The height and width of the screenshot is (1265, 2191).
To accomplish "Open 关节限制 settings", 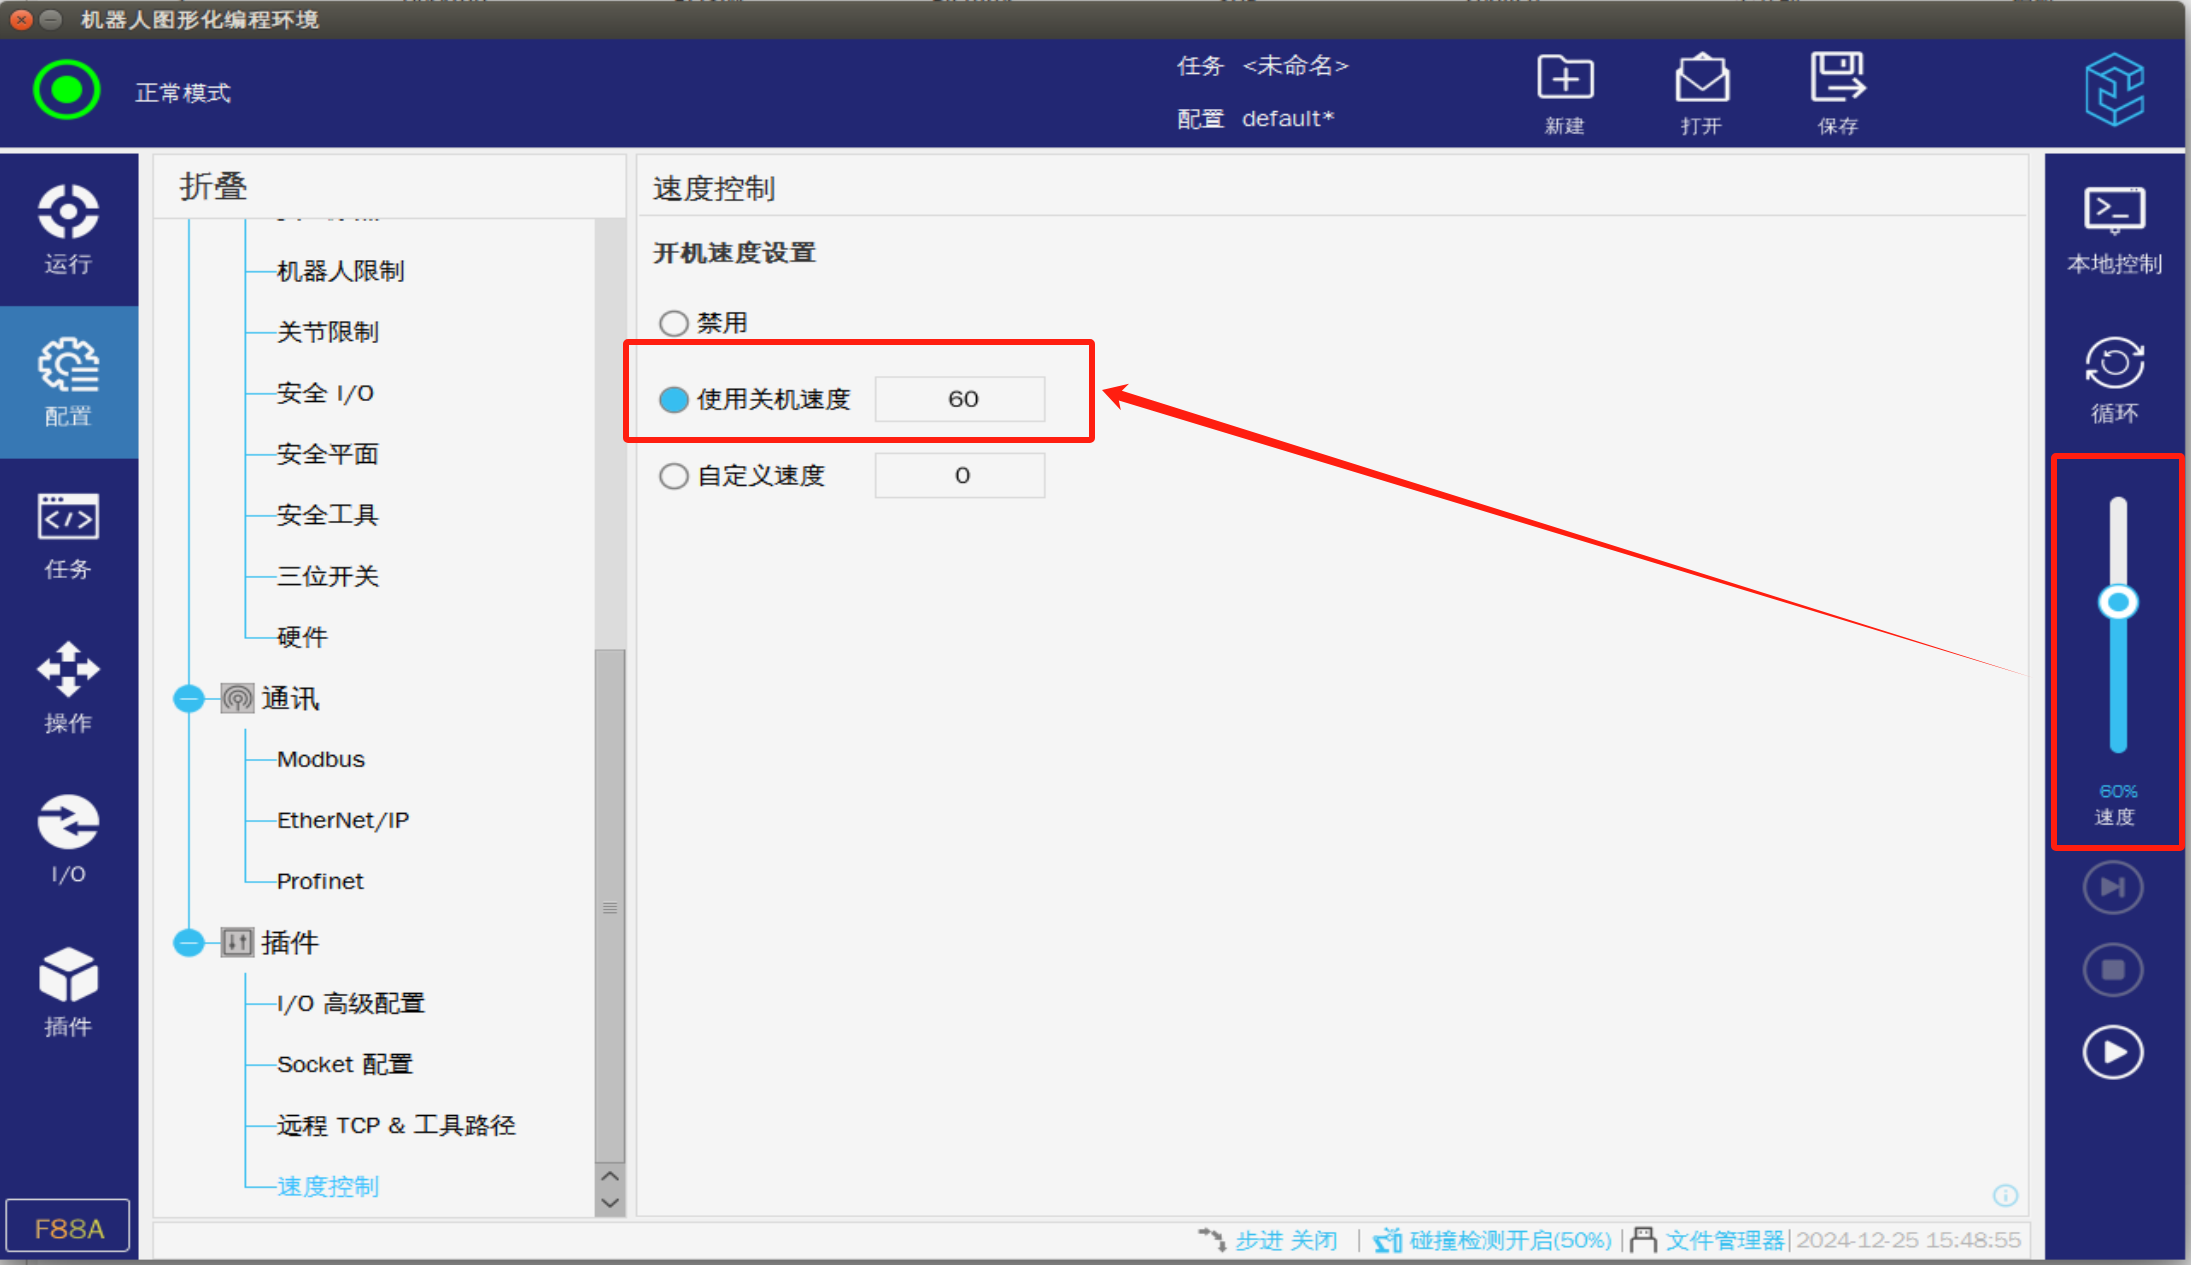I will pyautogui.click(x=328, y=332).
